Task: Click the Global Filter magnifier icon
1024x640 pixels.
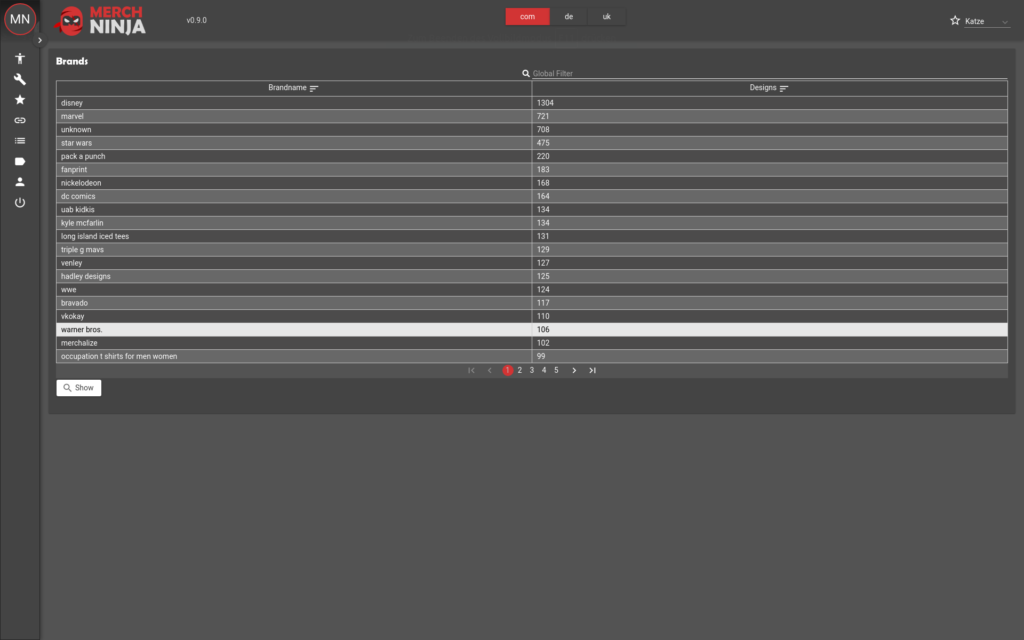Action: (x=526, y=74)
